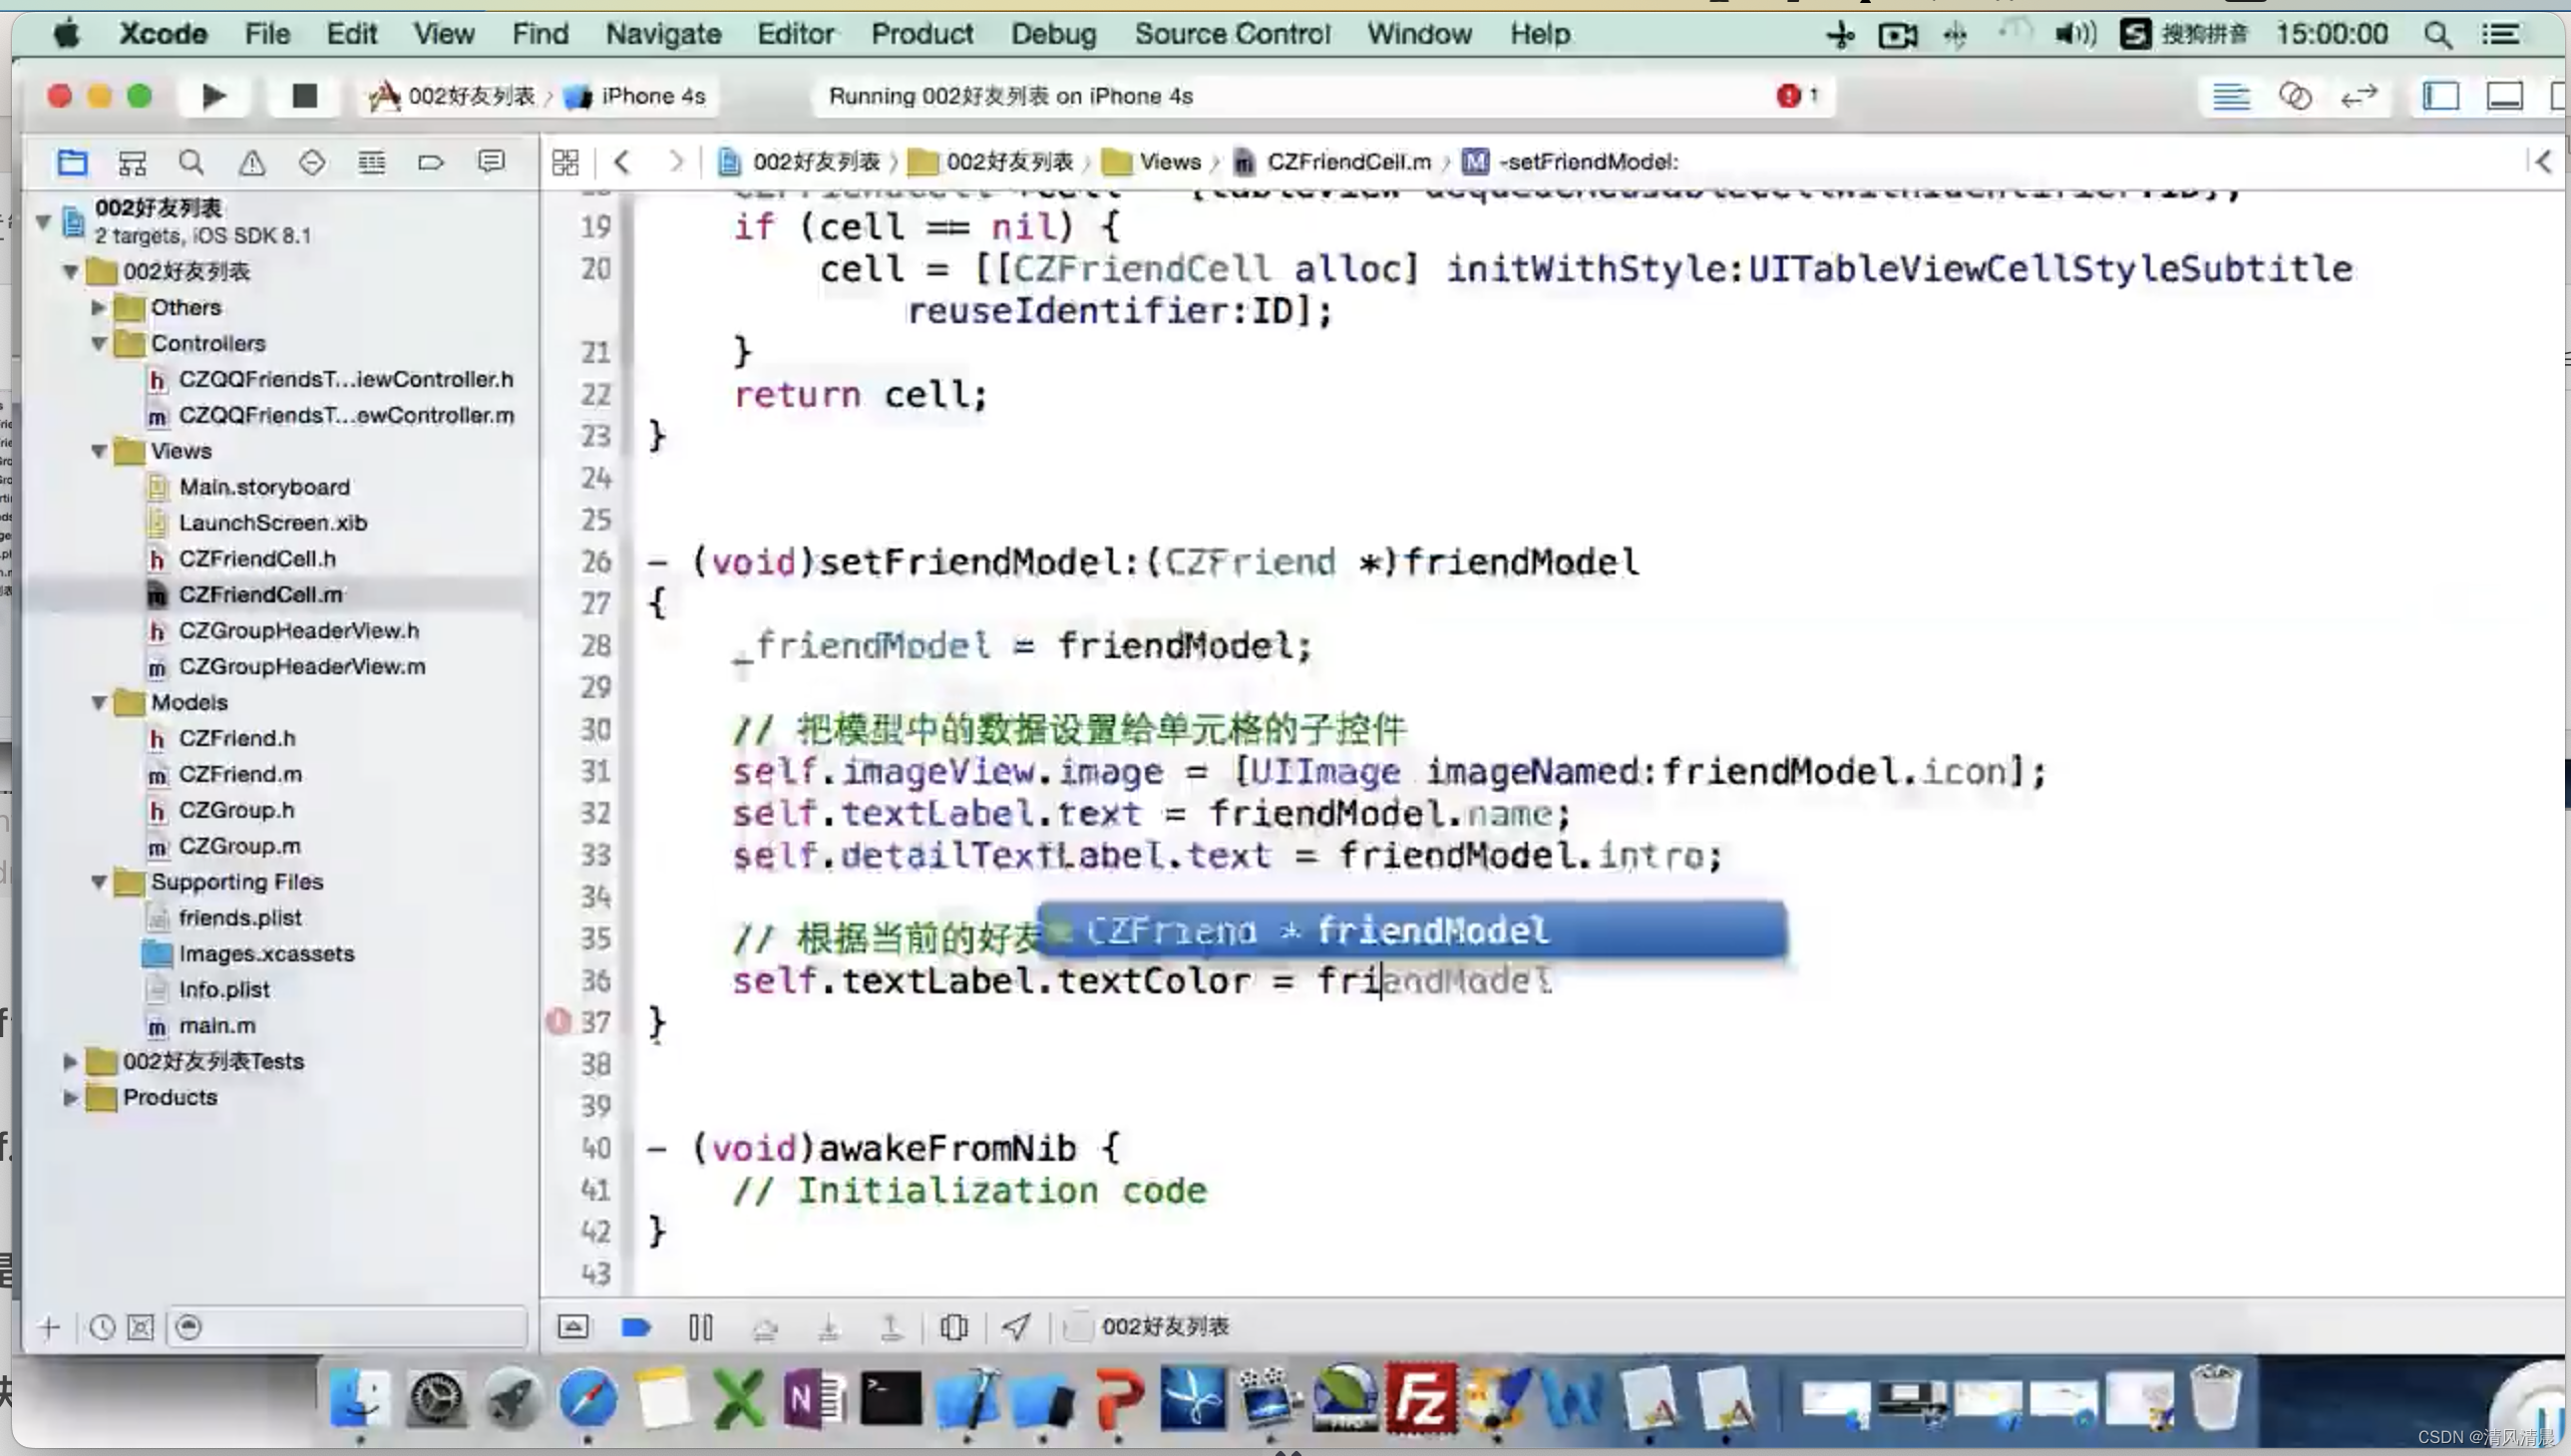Image resolution: width=2571 pixels, height=1456 pixels.
Task: Click the Xcode assistant editor toggle icon
Action: tap(2294, 96)
